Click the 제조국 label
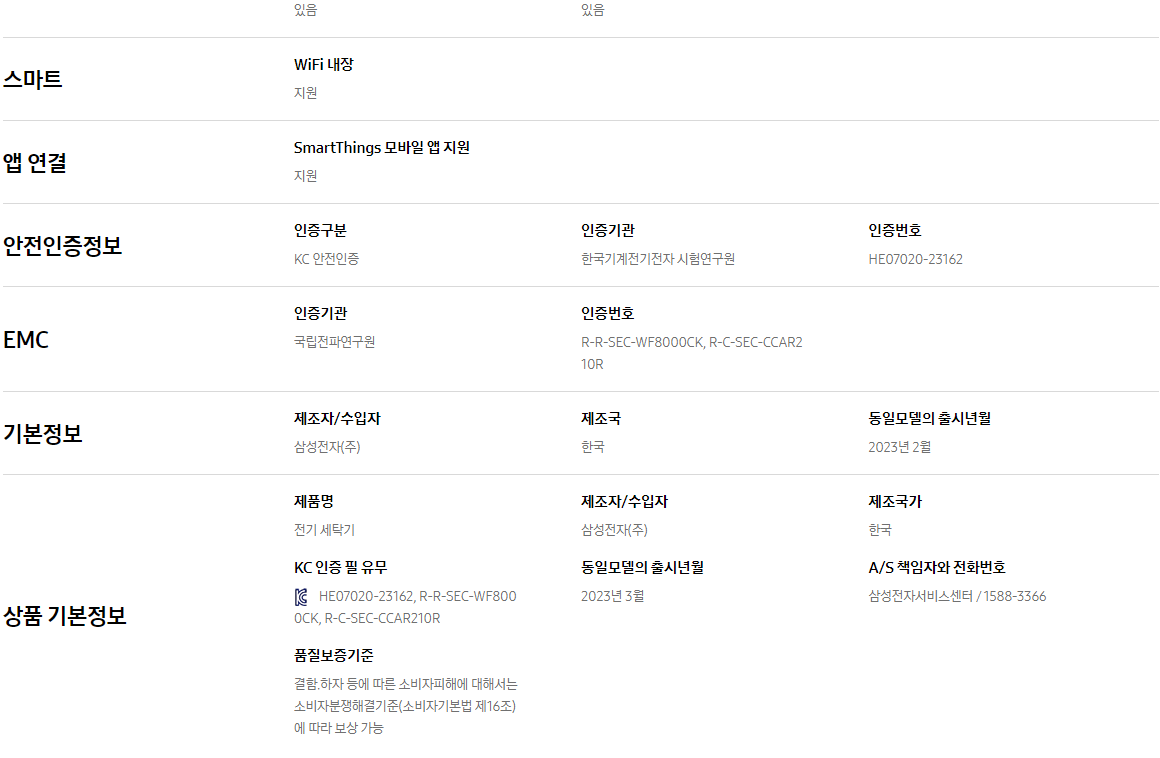 click(601, 418)
